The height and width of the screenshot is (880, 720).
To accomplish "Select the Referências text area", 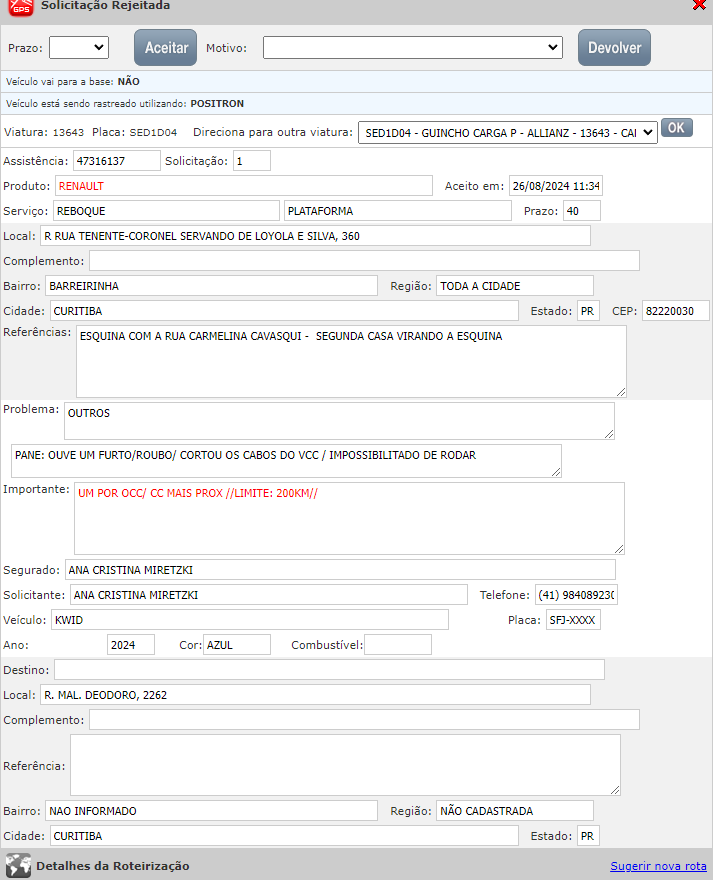I will [x=351, y=361].
